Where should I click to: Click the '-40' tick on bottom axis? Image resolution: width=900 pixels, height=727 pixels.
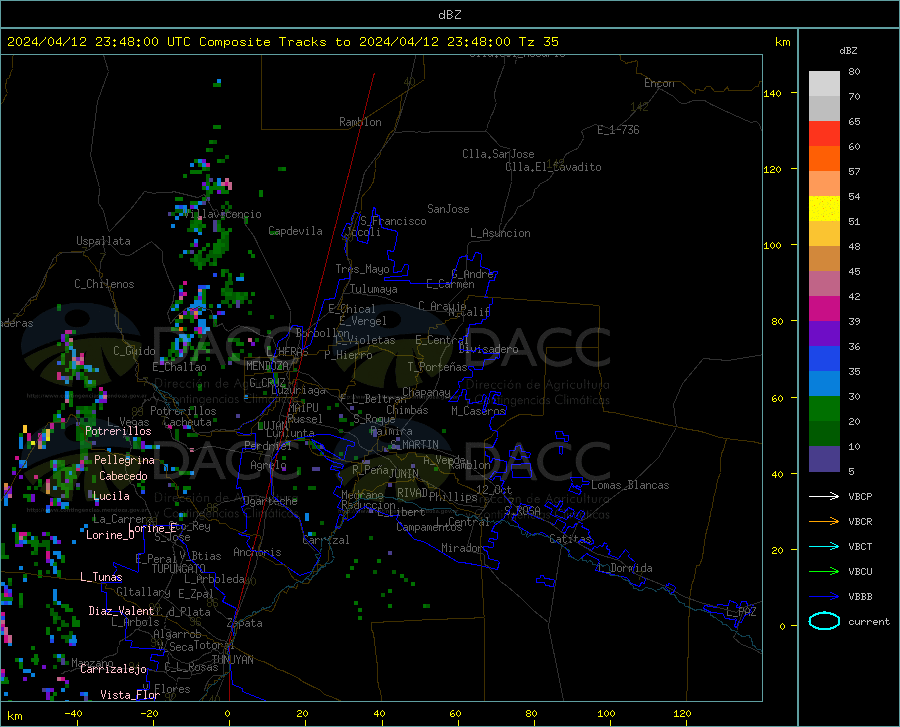pyautogui.click(x=73, y=713)
